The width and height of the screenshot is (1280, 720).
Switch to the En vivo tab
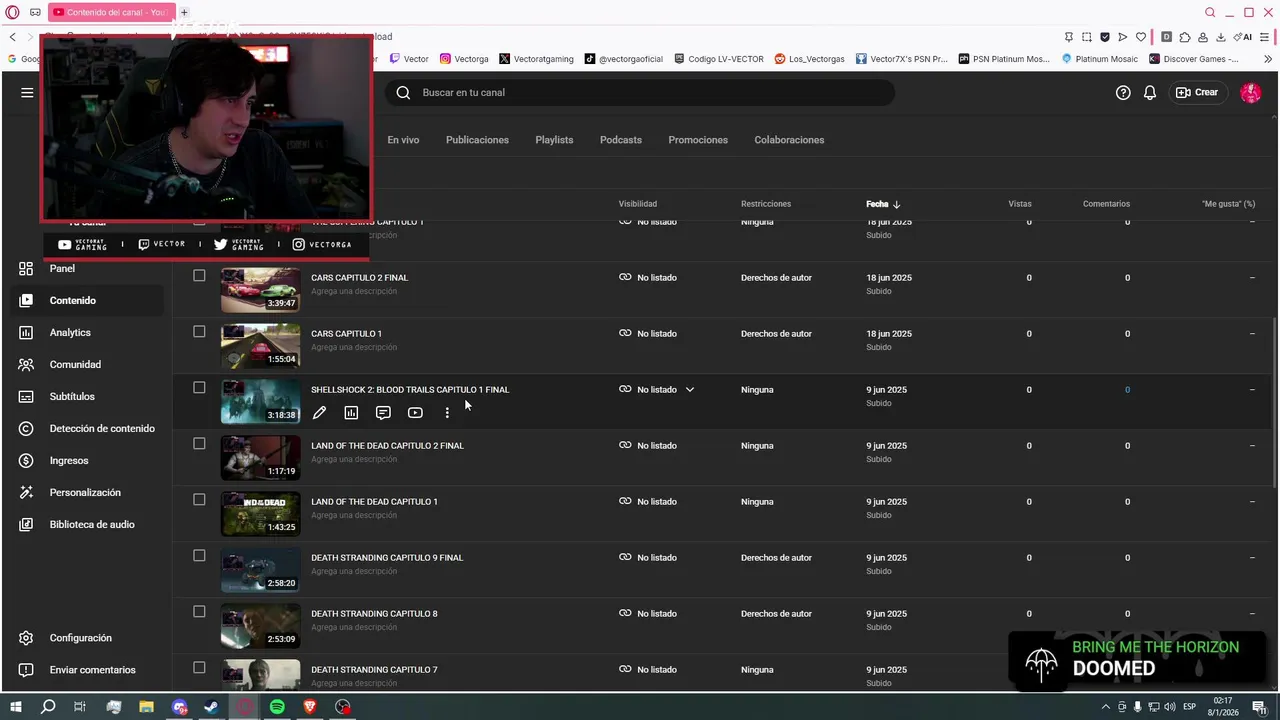coord(403,140)
